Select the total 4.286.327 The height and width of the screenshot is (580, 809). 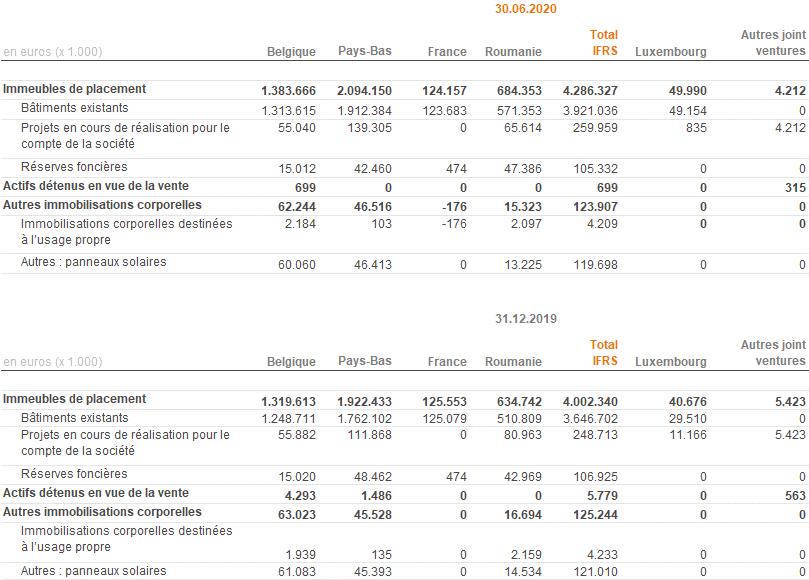click(590, 91)
